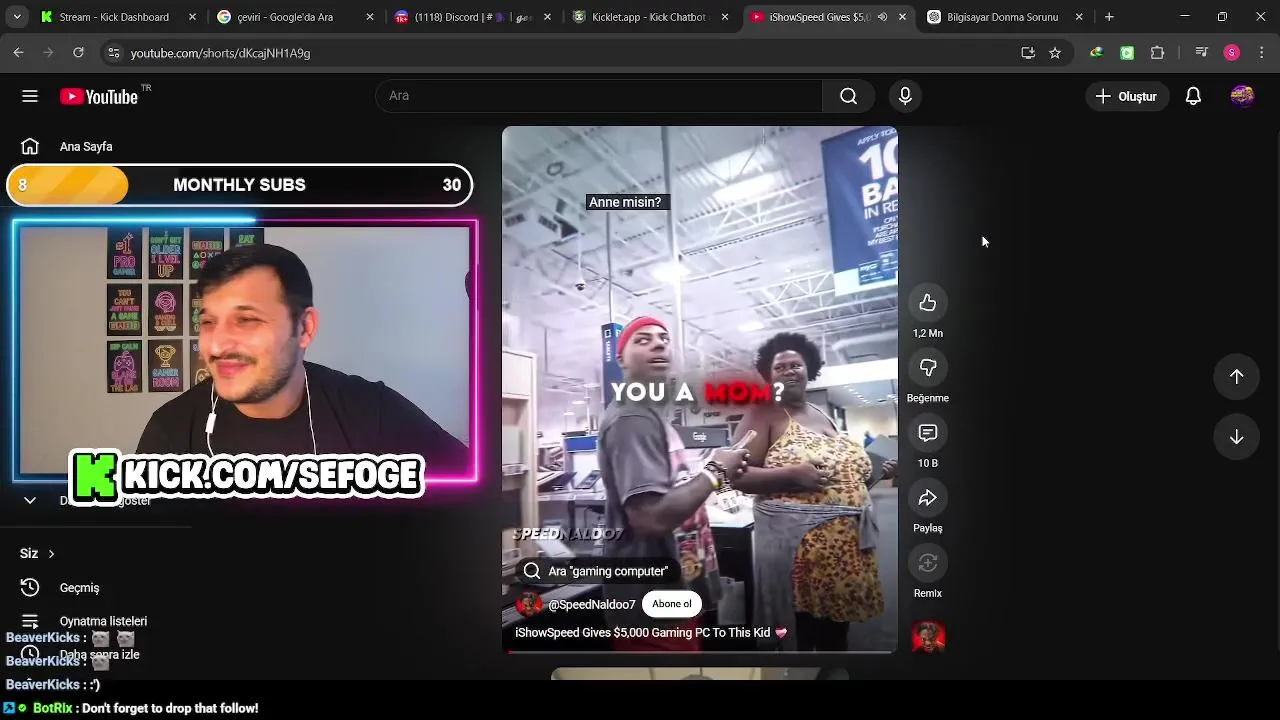The width and height of the screenshot is (1280, 720).
Task: Start voice search with the microphone
Action: [905, 96]
